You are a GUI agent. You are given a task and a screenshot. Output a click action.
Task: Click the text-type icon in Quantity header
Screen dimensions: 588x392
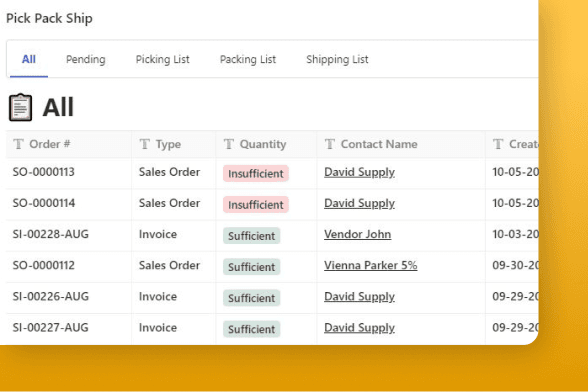229,144
